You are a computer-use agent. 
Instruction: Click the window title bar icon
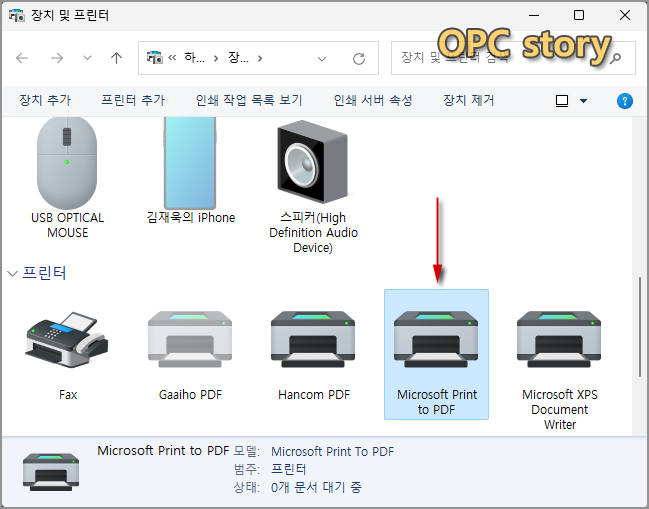pos(17,15)
